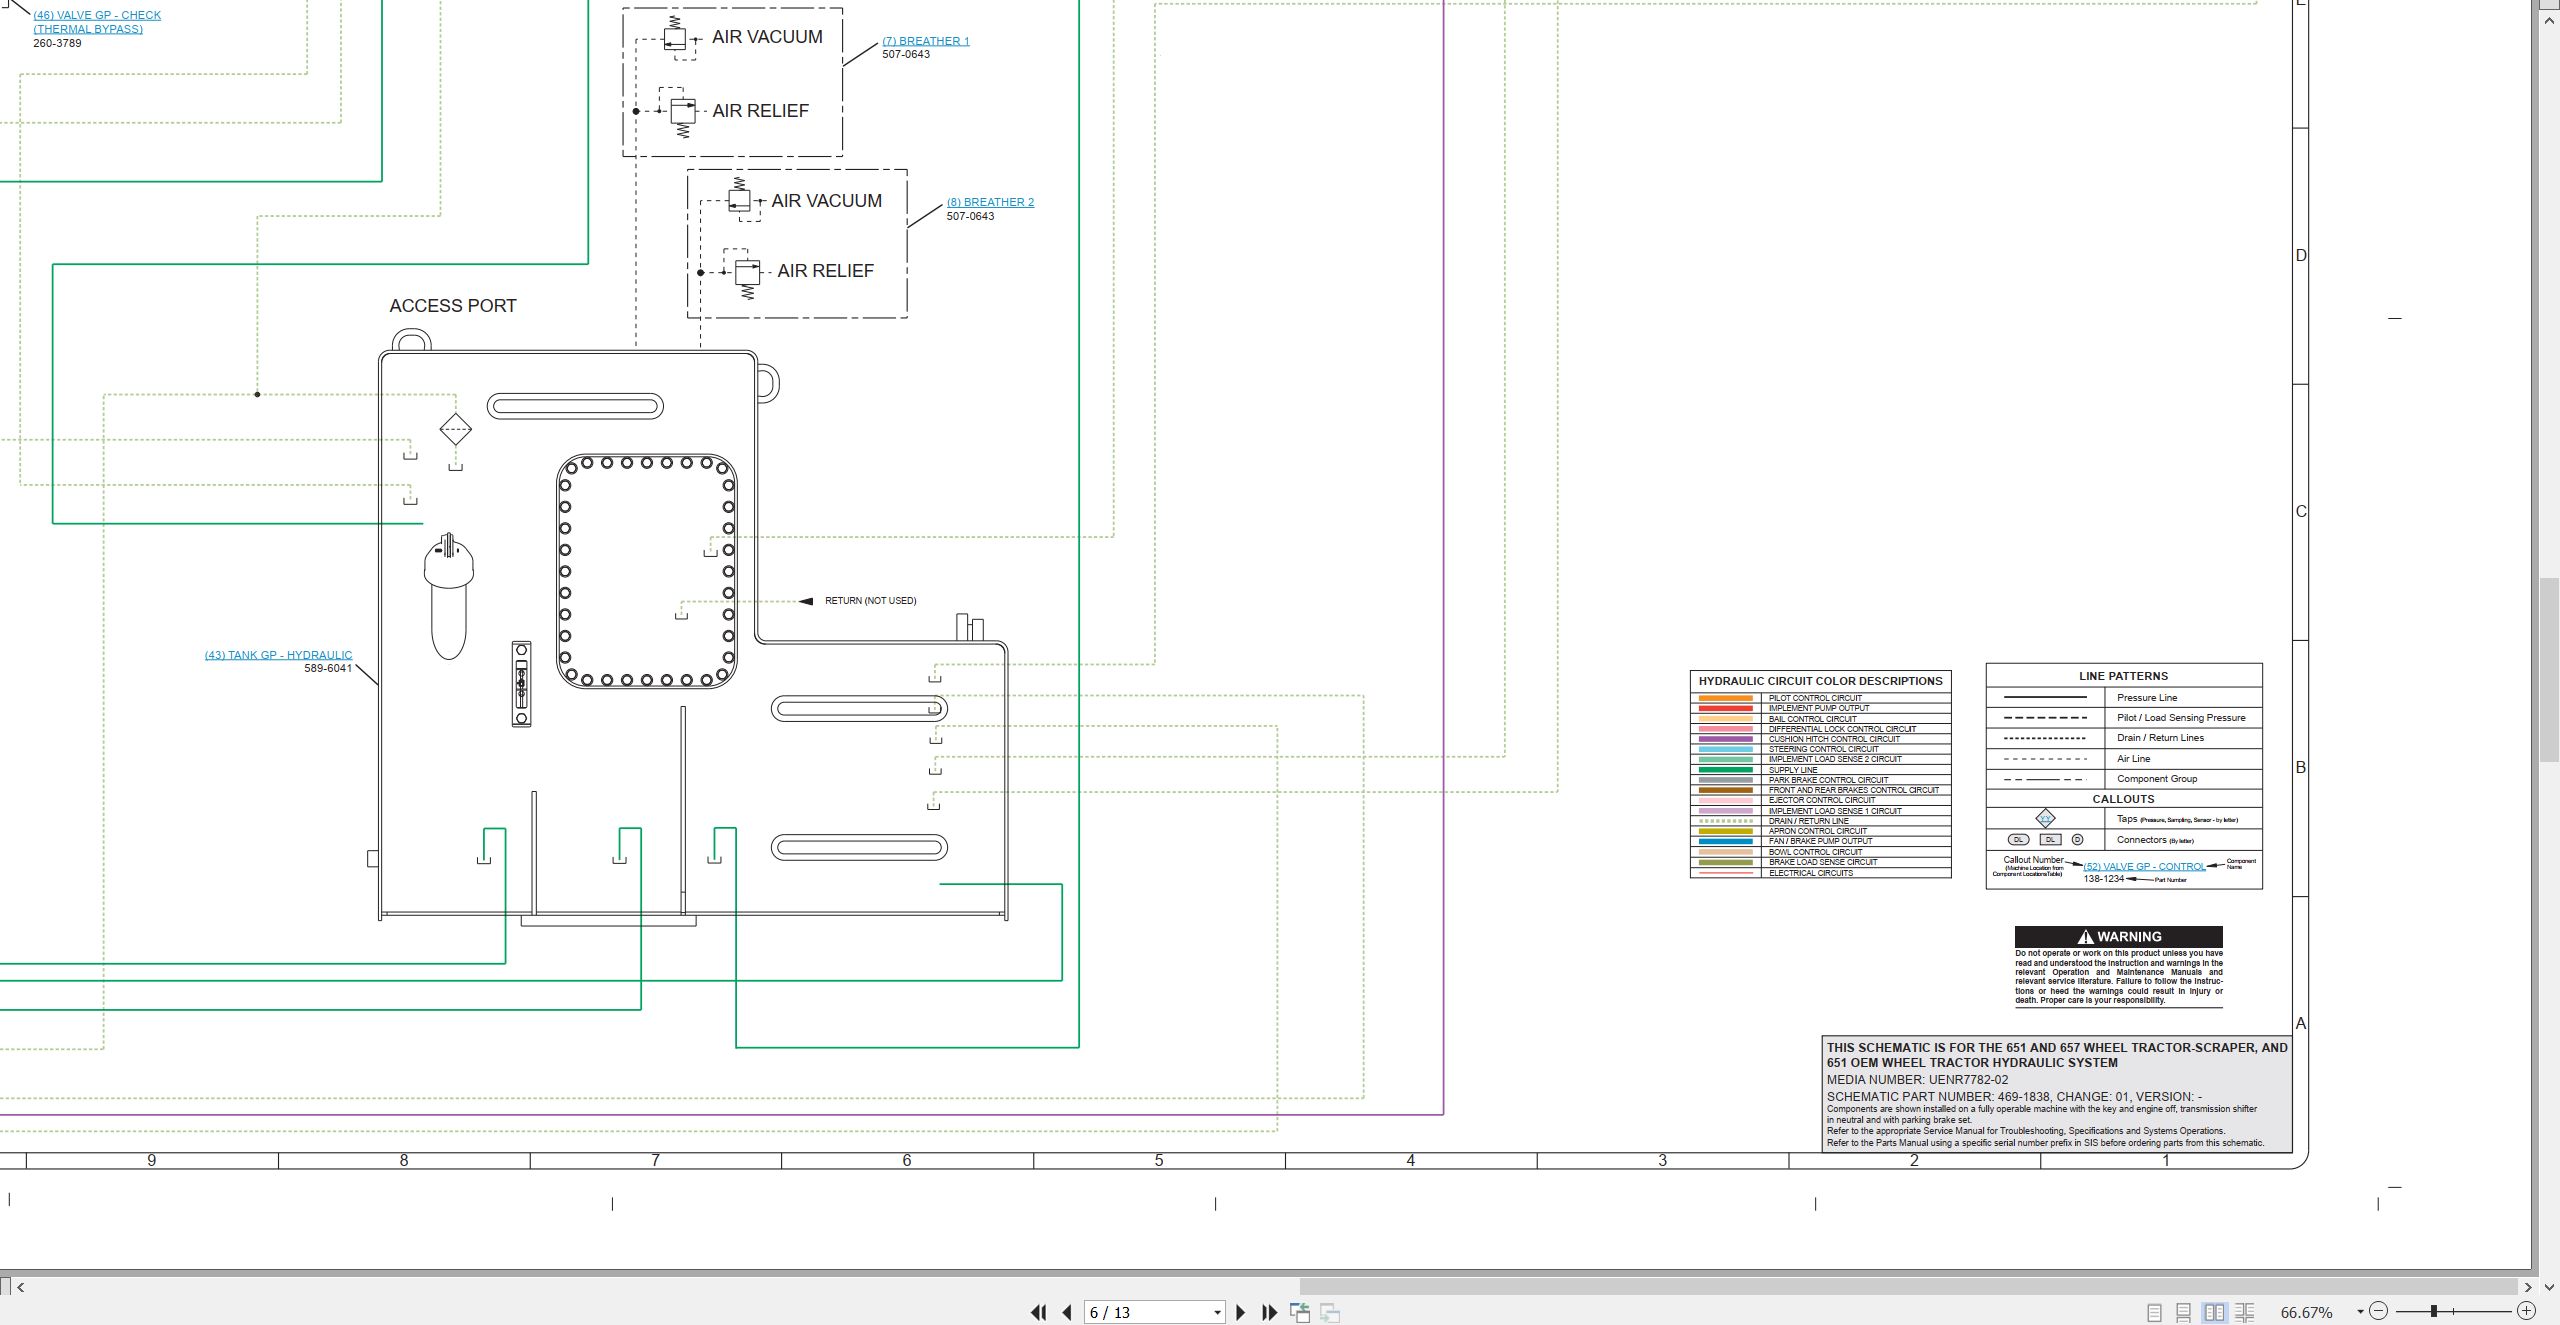Enable continuous facing page layout
The width and height of the screenshot is (2560, 1325).
click(2244, 1312)
